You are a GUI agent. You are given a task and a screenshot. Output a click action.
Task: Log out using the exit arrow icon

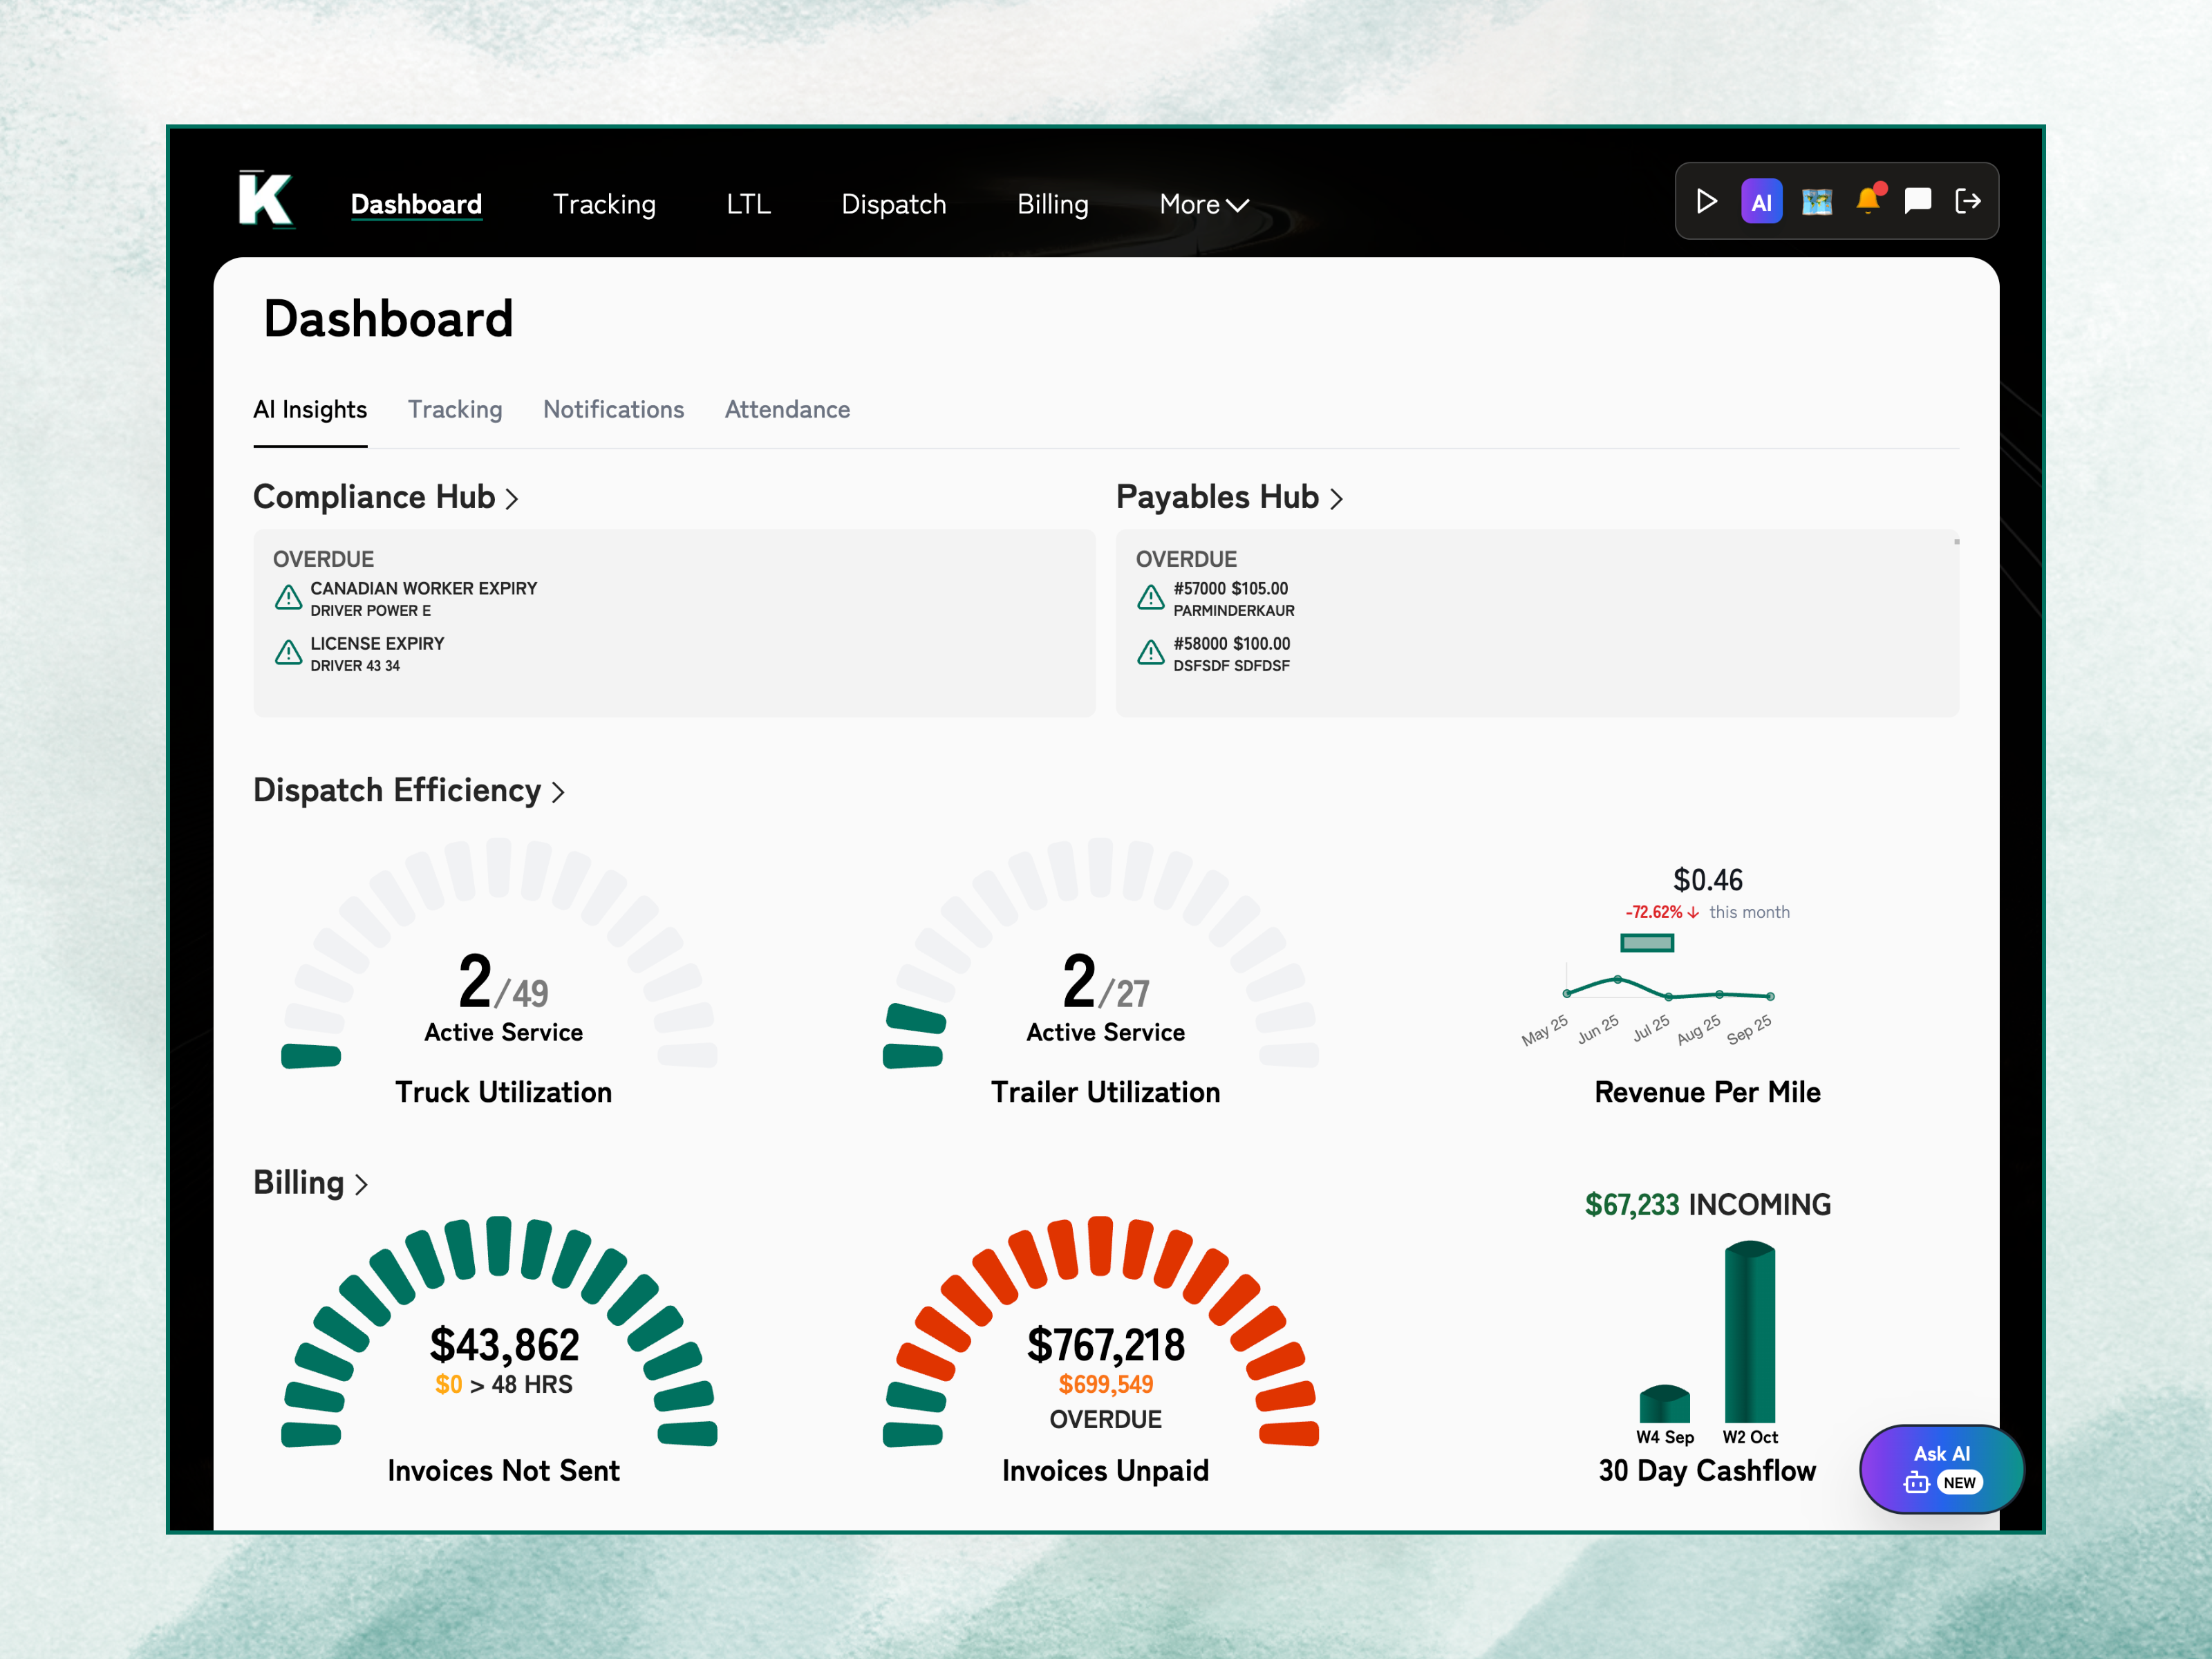coord(1967,201)
